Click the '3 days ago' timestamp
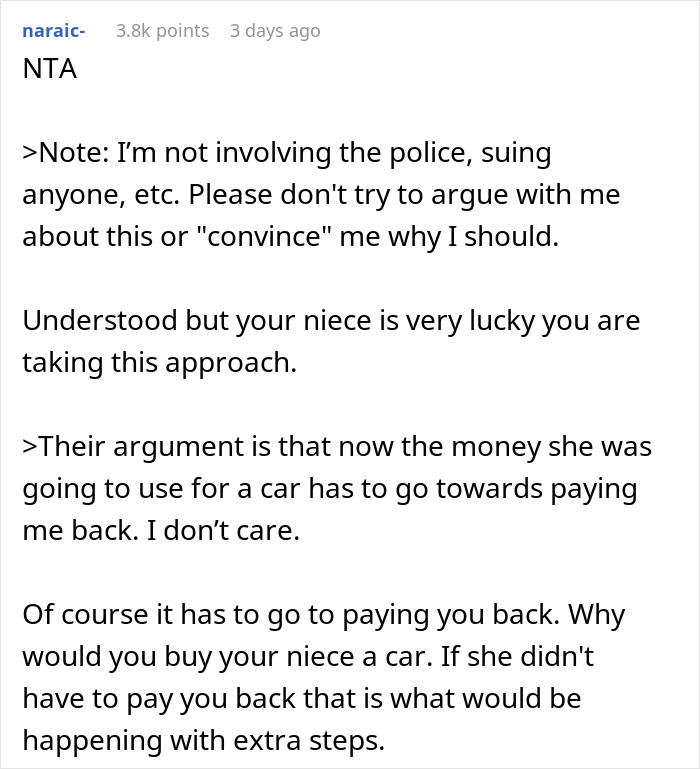This screenshot has height=769, width=700. pos(275,31)
